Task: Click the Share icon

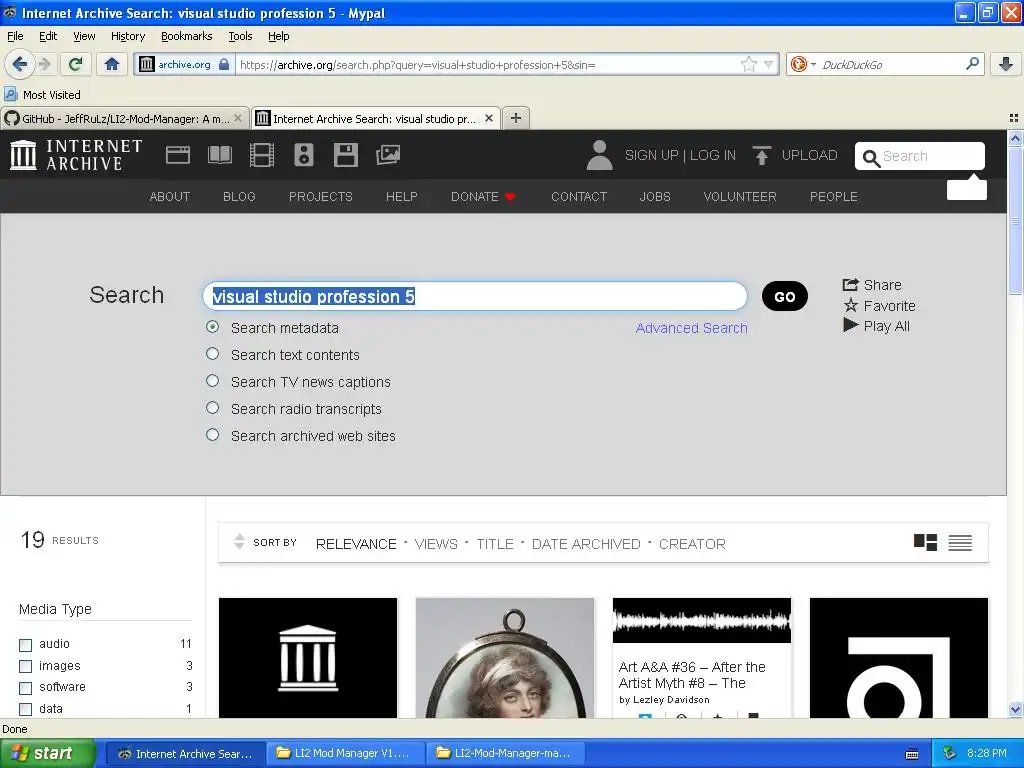Action: (x=850, y=285)
